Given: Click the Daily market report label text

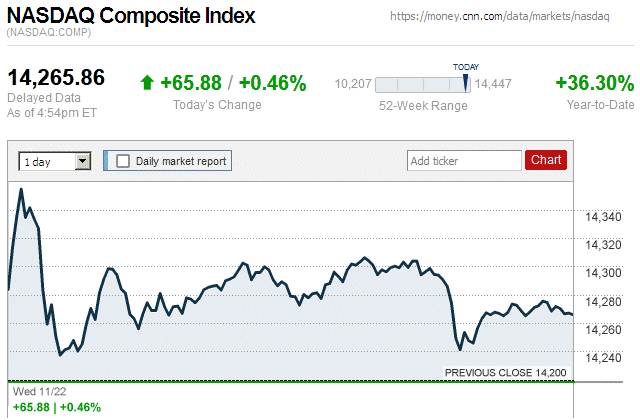Looking at the screenshot, I should coord(181,160).
